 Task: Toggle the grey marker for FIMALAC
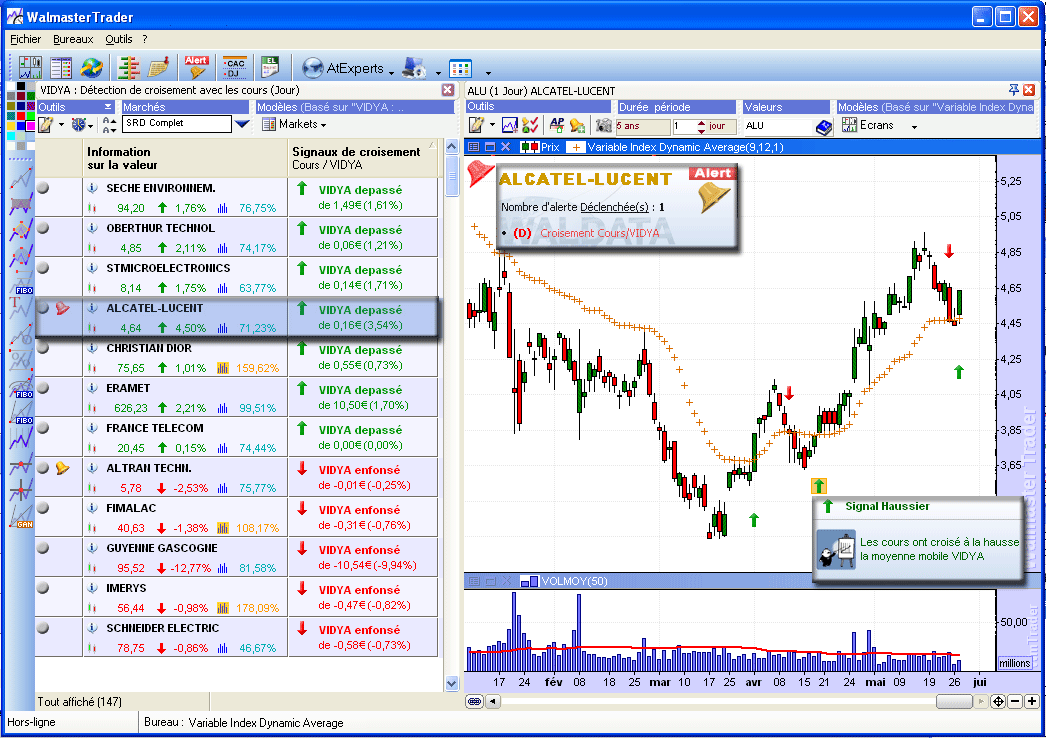(43, 508)
